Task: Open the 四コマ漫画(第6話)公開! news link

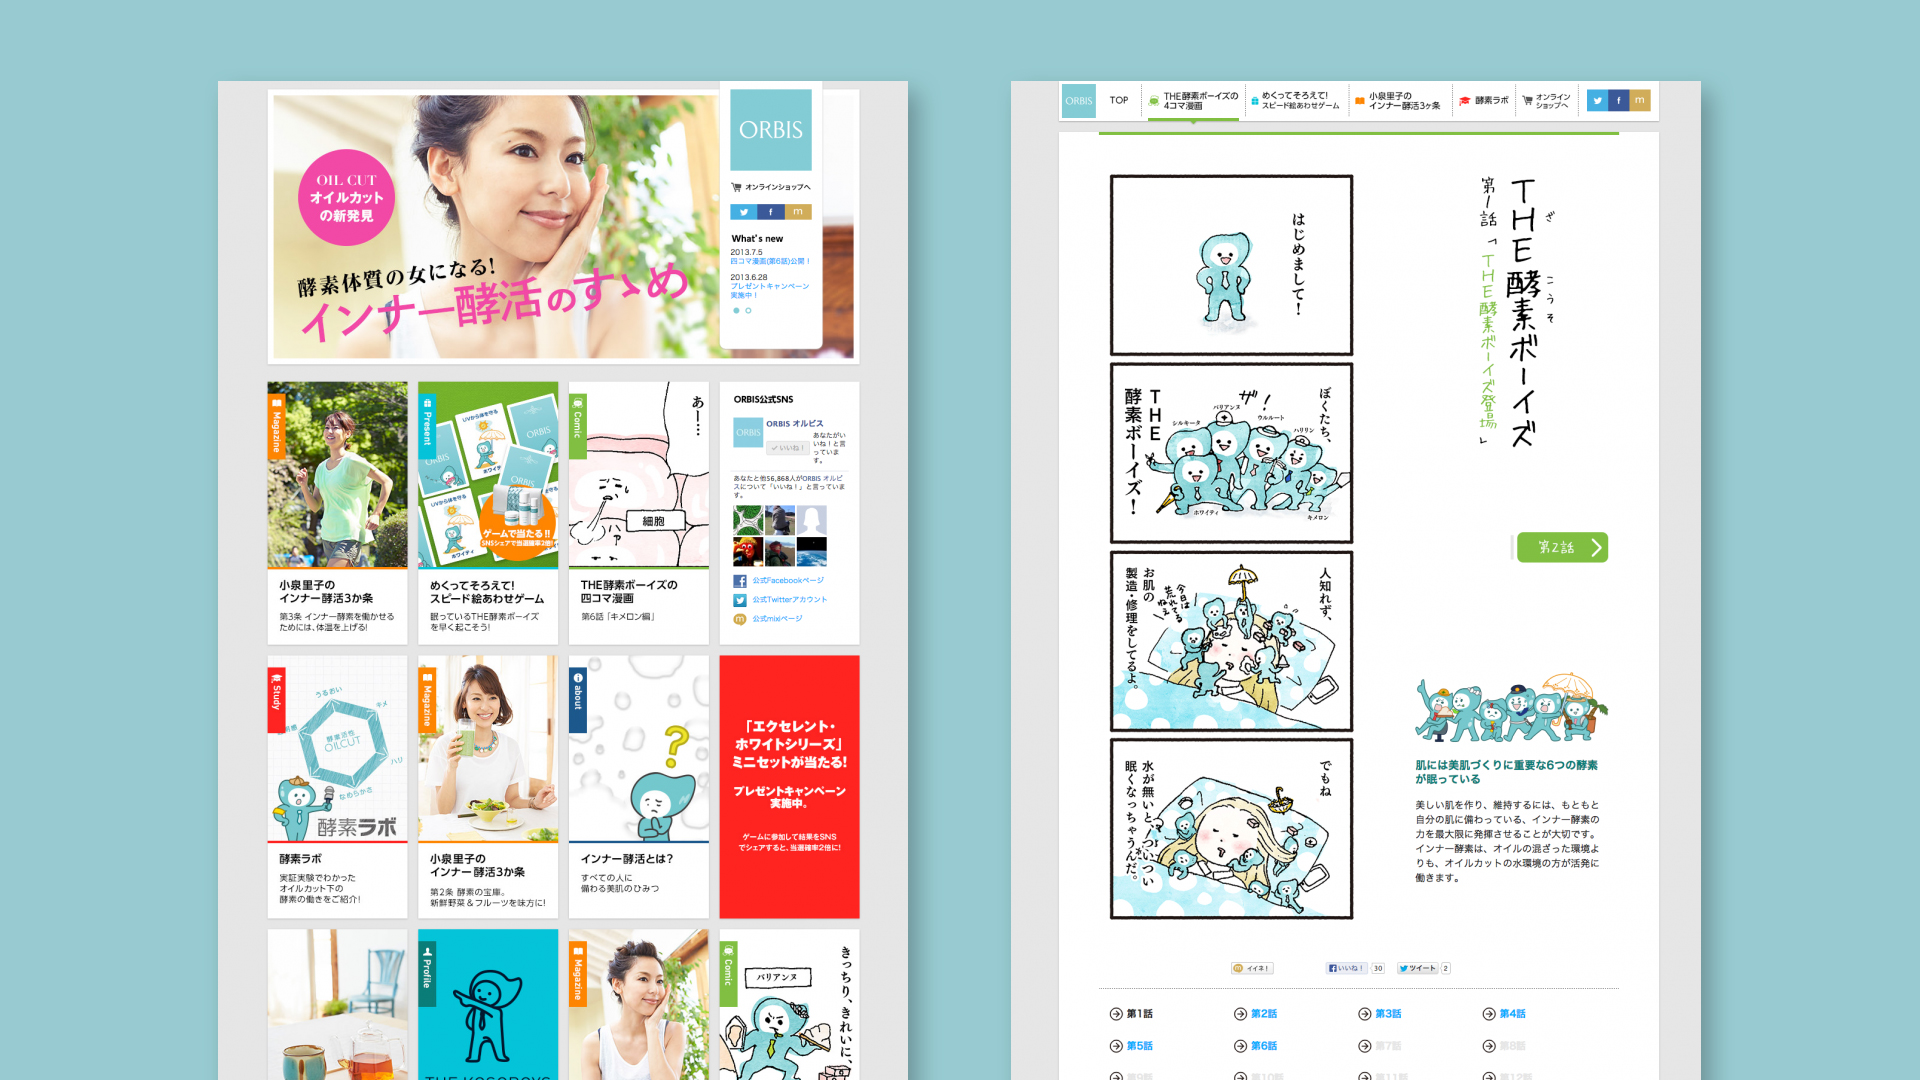Action: 770,261
